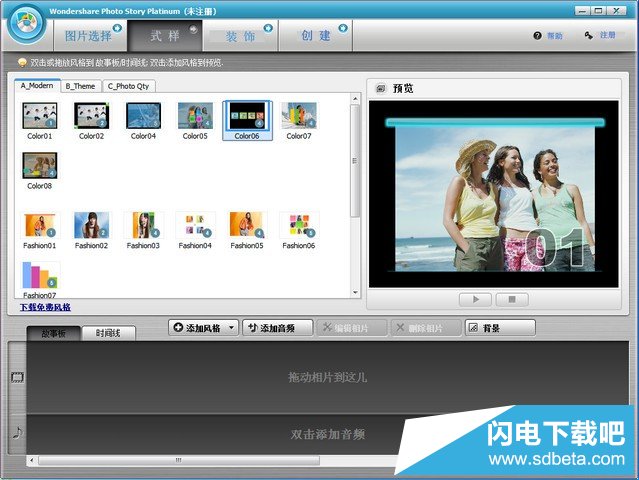This screenshot has height=480, width=639.
Task: Click the Wondershare Photo Story logo icon
Action: coord(27,24)
